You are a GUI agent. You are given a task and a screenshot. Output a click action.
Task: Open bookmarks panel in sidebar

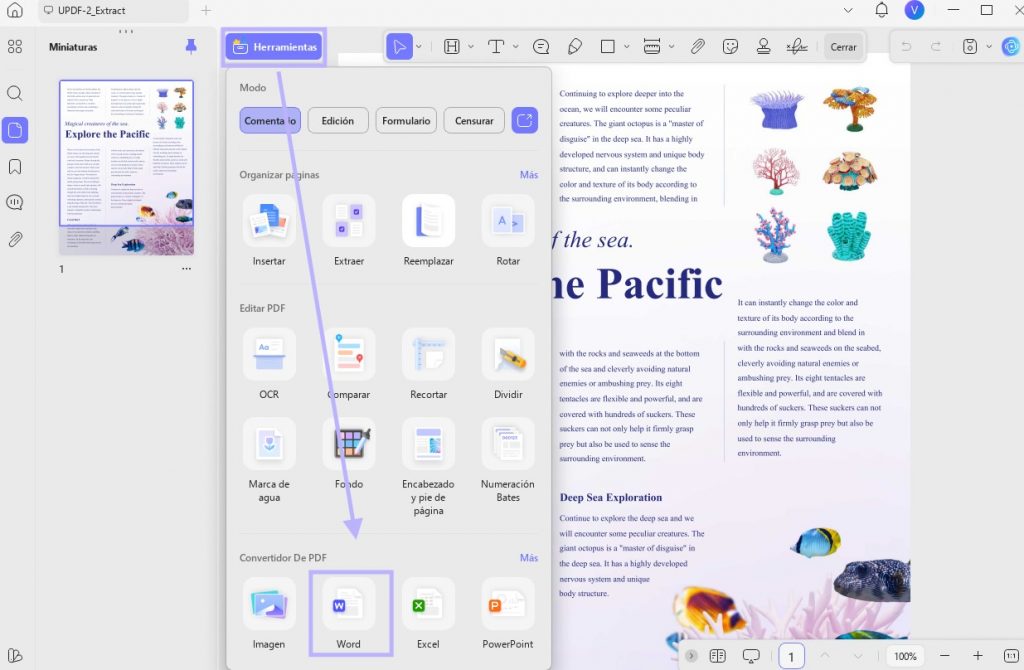(14, 167)
